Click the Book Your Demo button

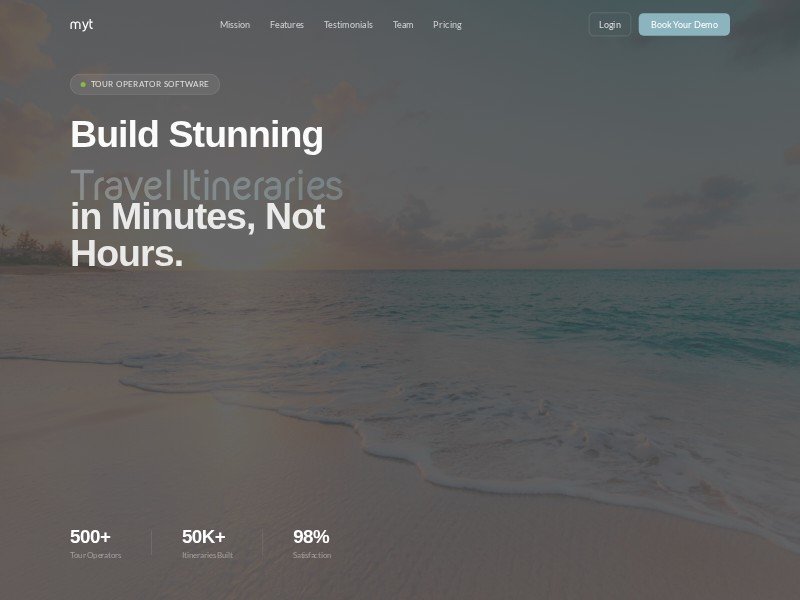684,24
